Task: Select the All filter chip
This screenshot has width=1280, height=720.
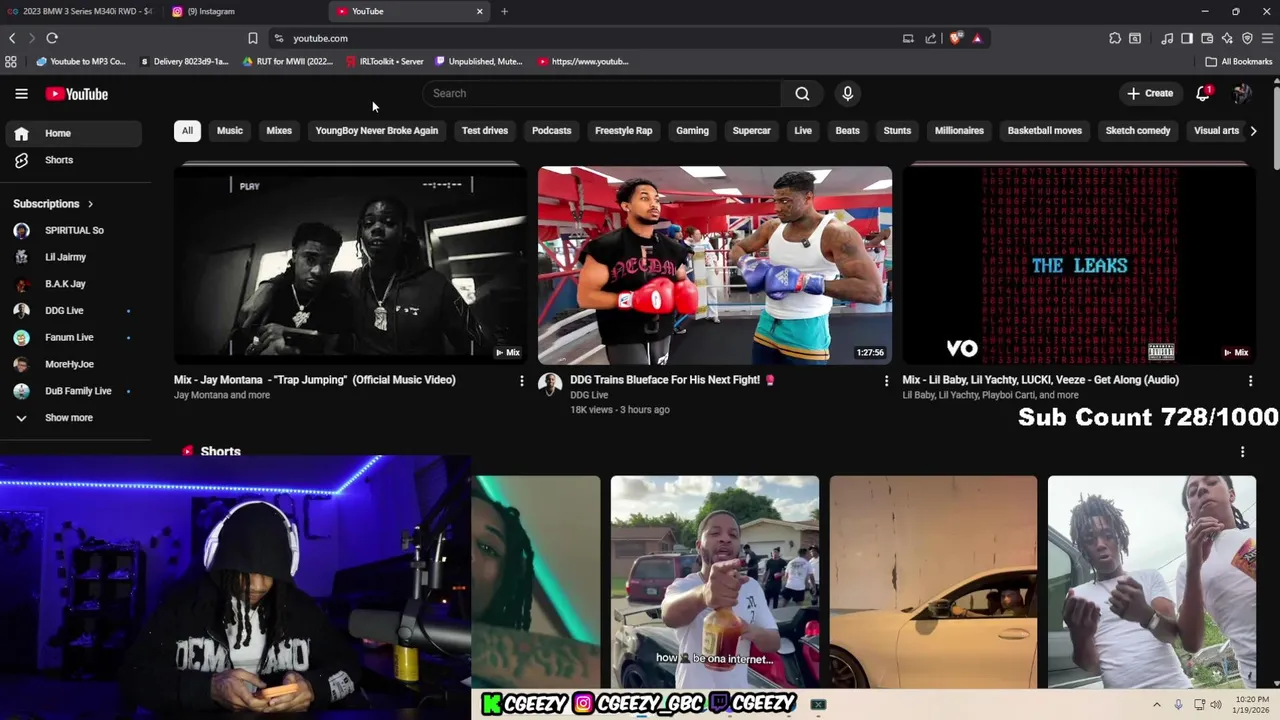Action: [187, 131]
